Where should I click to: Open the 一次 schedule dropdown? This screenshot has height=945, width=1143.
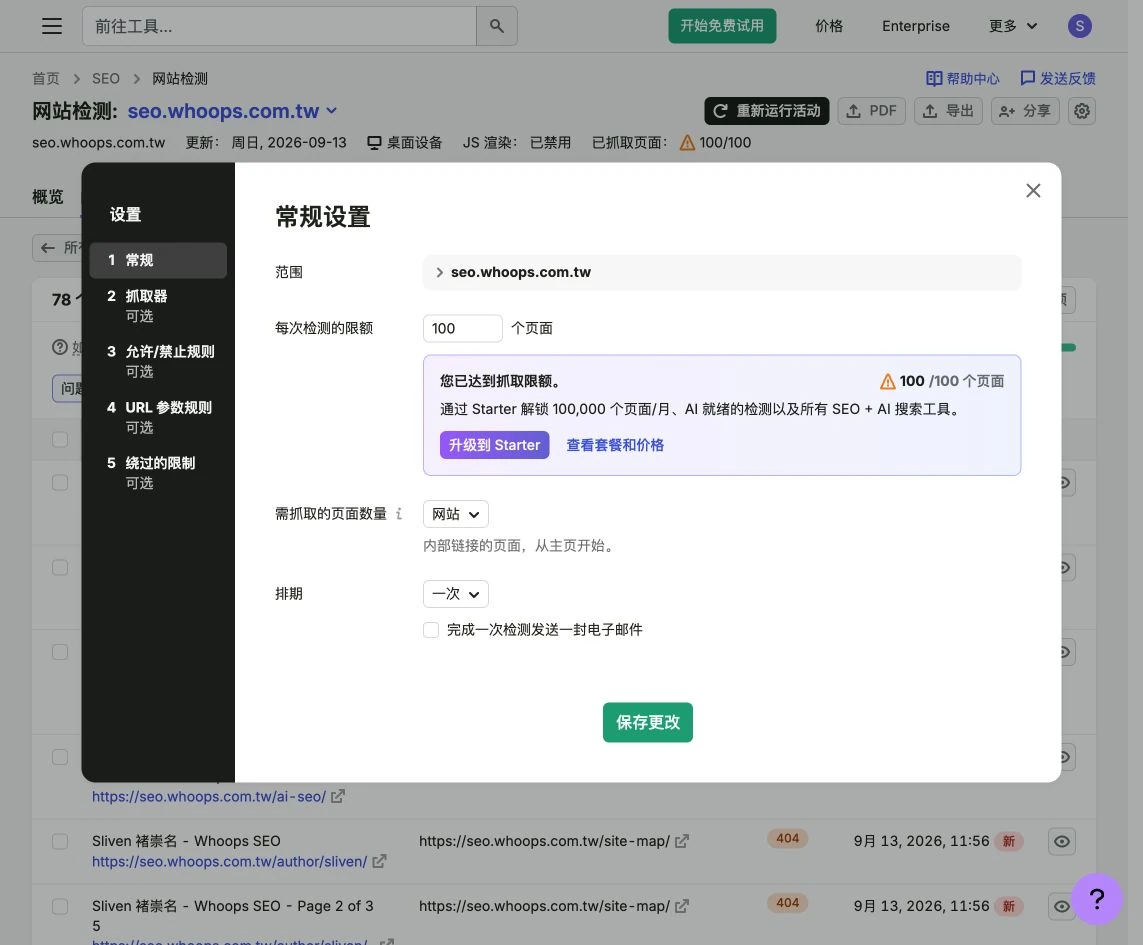[x=456, y=594]
